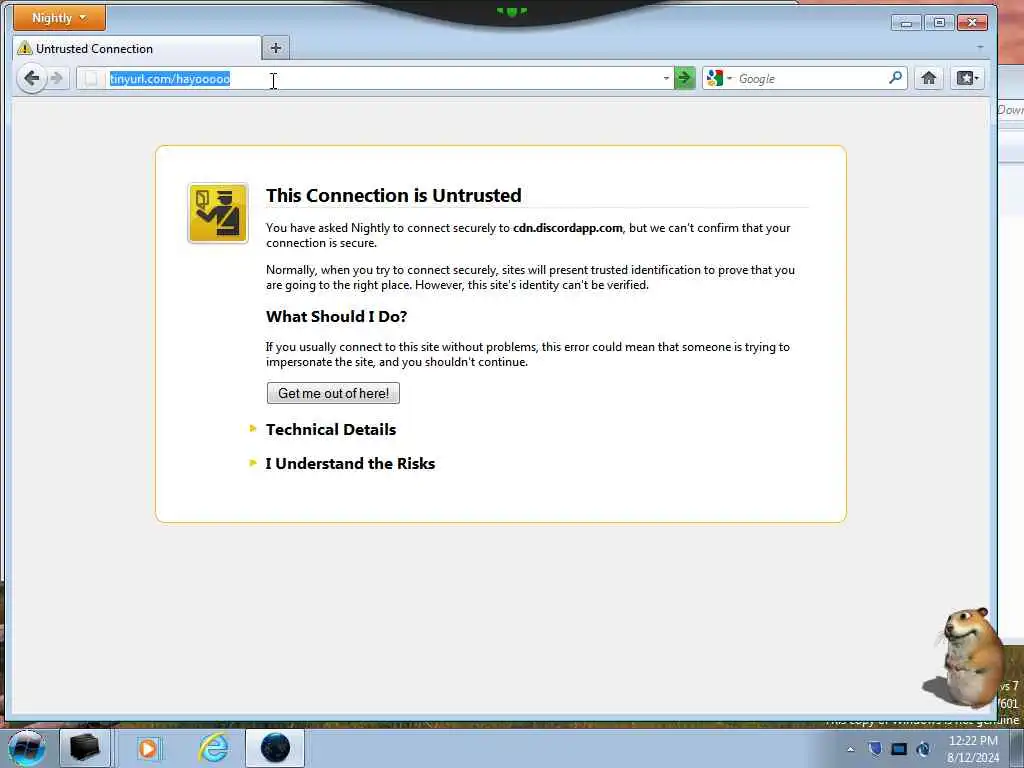Close the Nightly browser window
The height and width of the screenshot is (768, 1024).
pos(972,23)
